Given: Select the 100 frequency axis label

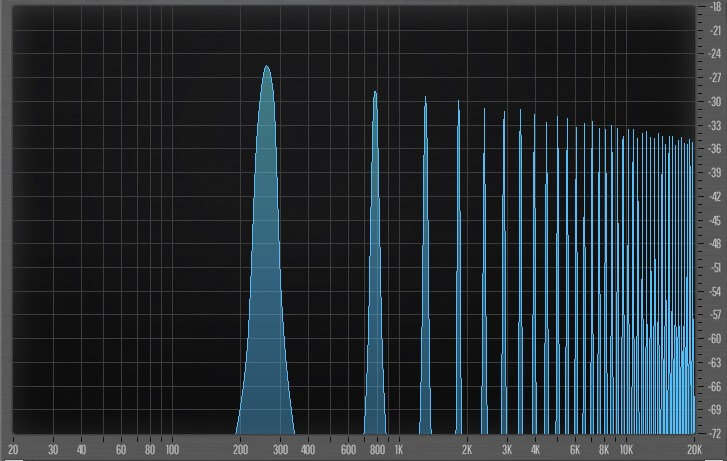Looking at the screenshot, I should click(172, 451).
